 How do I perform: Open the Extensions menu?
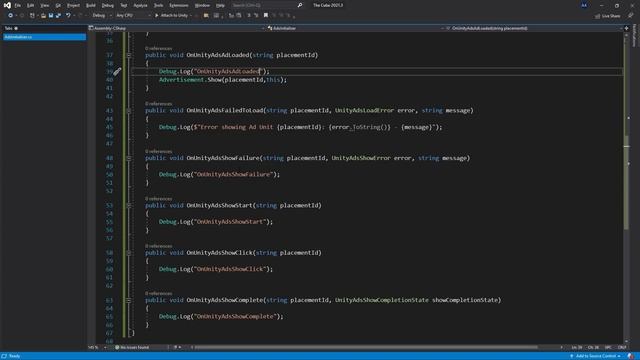coord(179,5)
